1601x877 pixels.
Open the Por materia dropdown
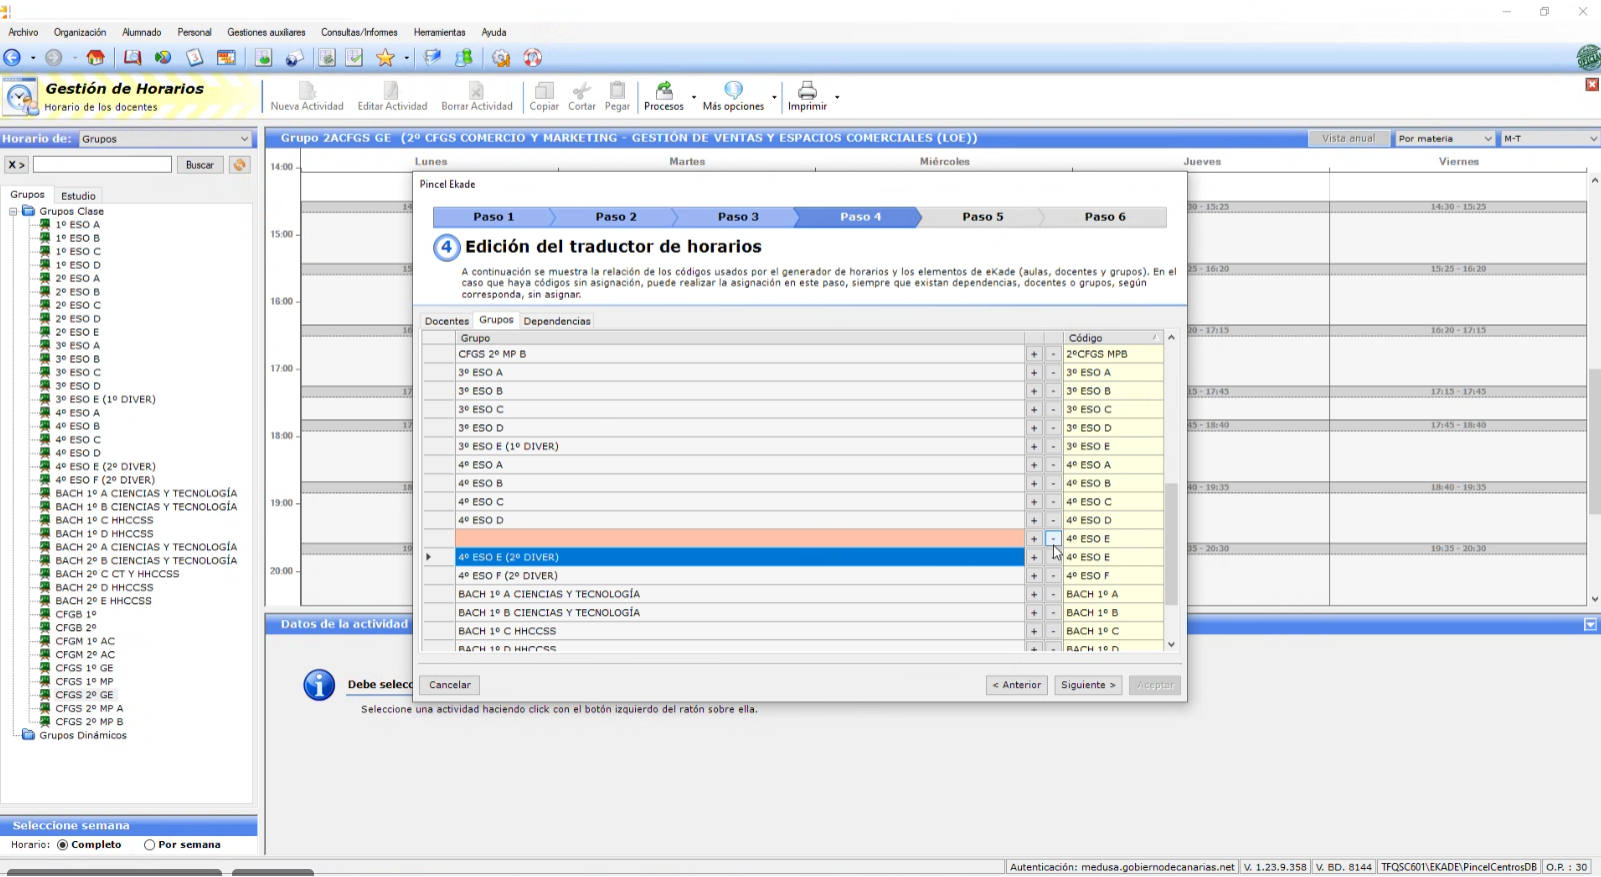point(1444,139)
